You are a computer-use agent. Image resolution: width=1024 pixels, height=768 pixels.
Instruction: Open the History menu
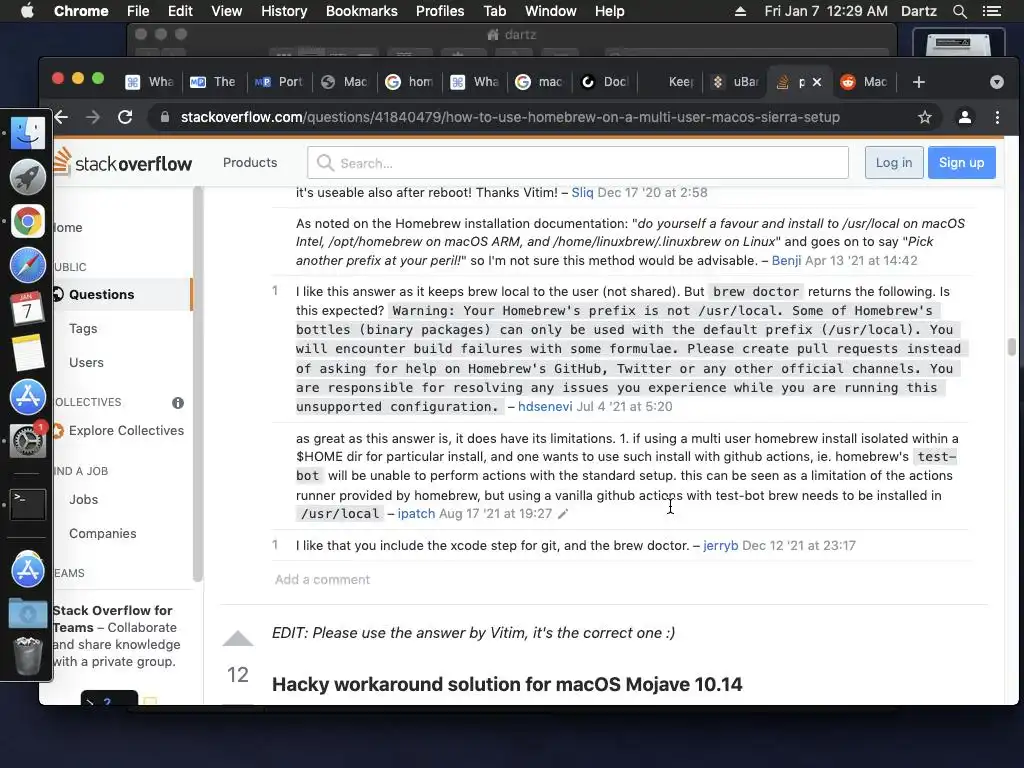[284, 11]
